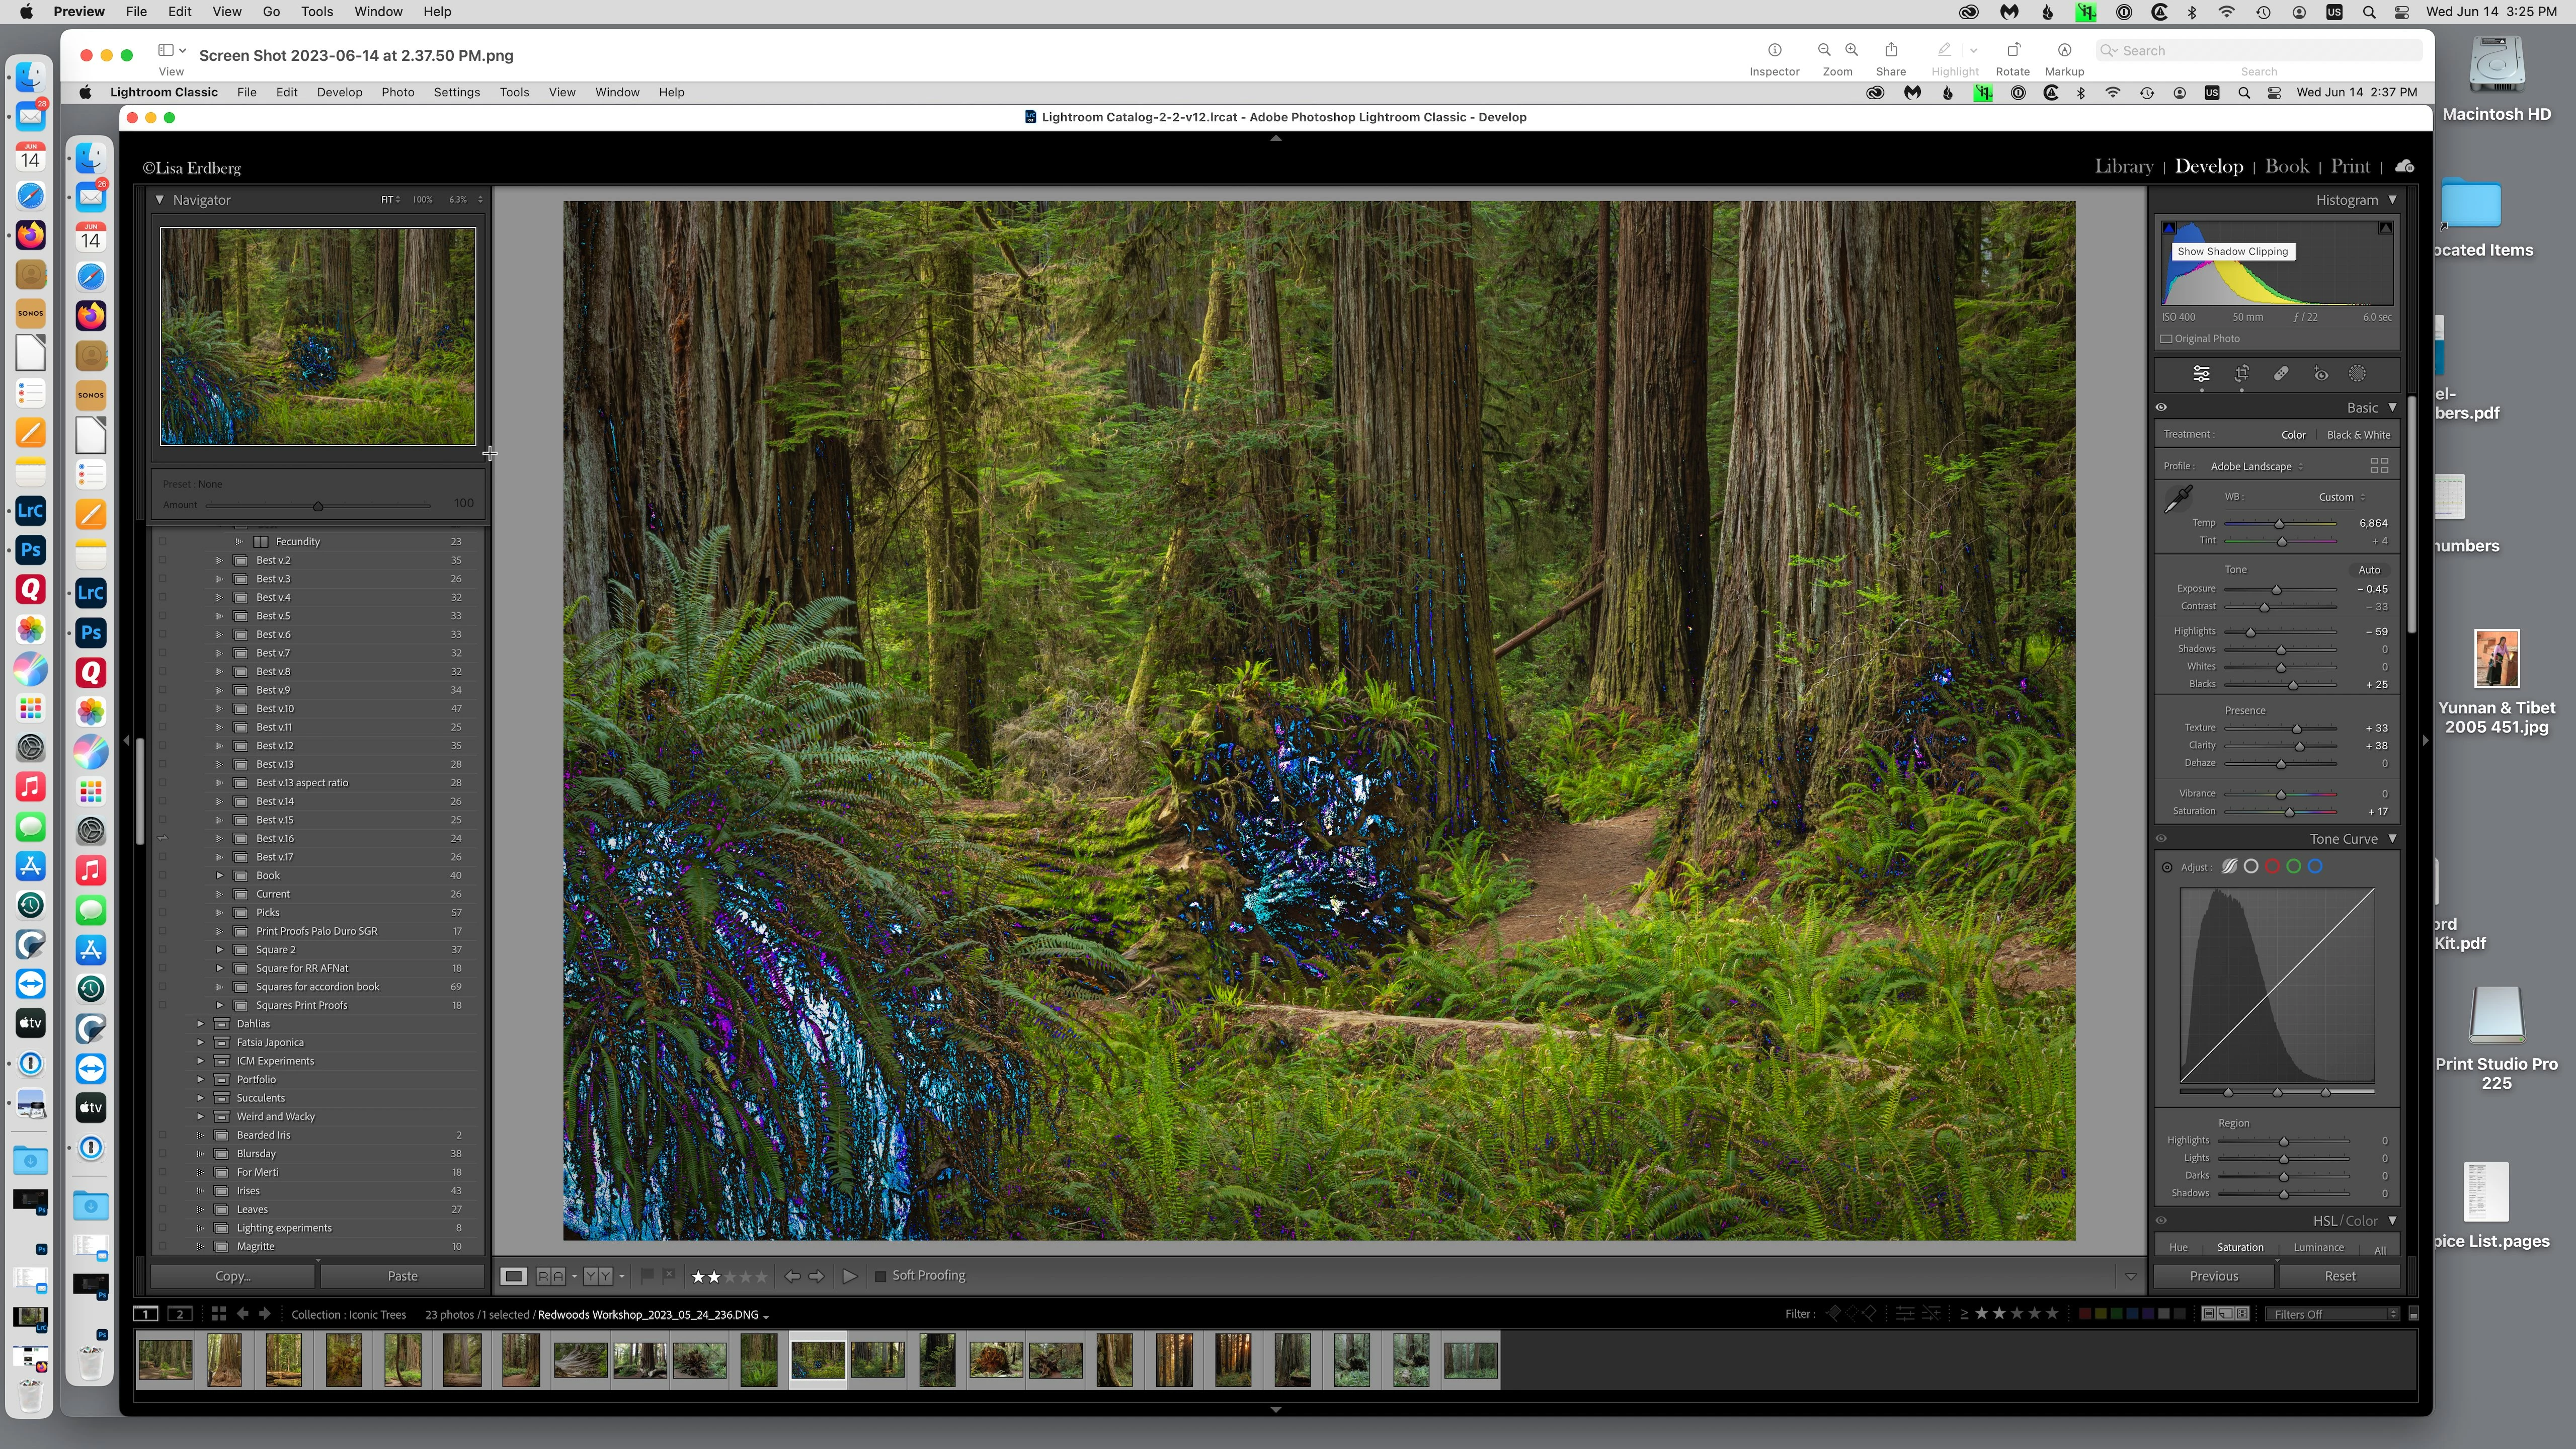2576x1449 pixels.
Task: Expand the Dahlias collection set
Action: pyautogui.click(x=200, y=1024)
